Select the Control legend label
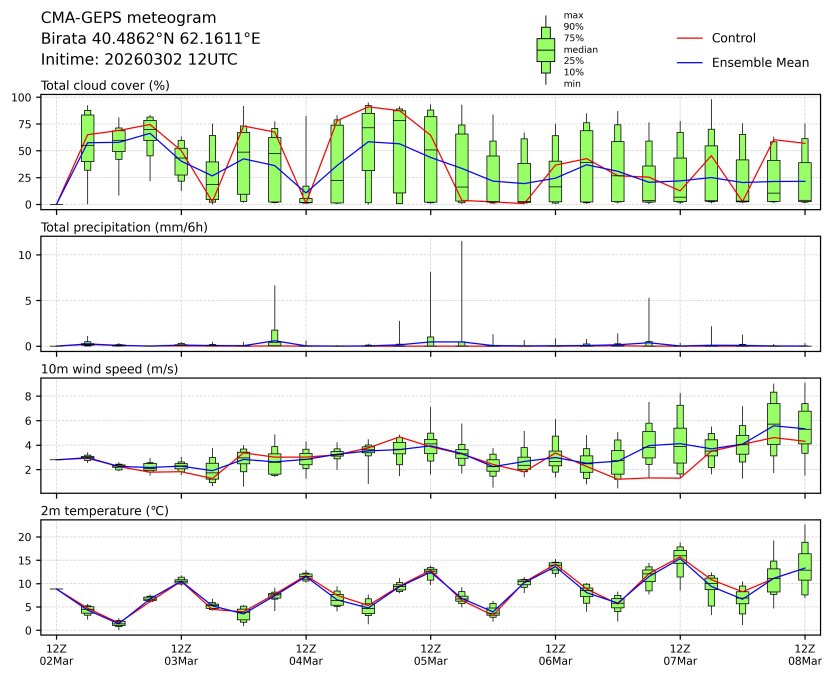The width and height of the screenshot is (833, 678). pyautogui.click(x=733, y=38)
